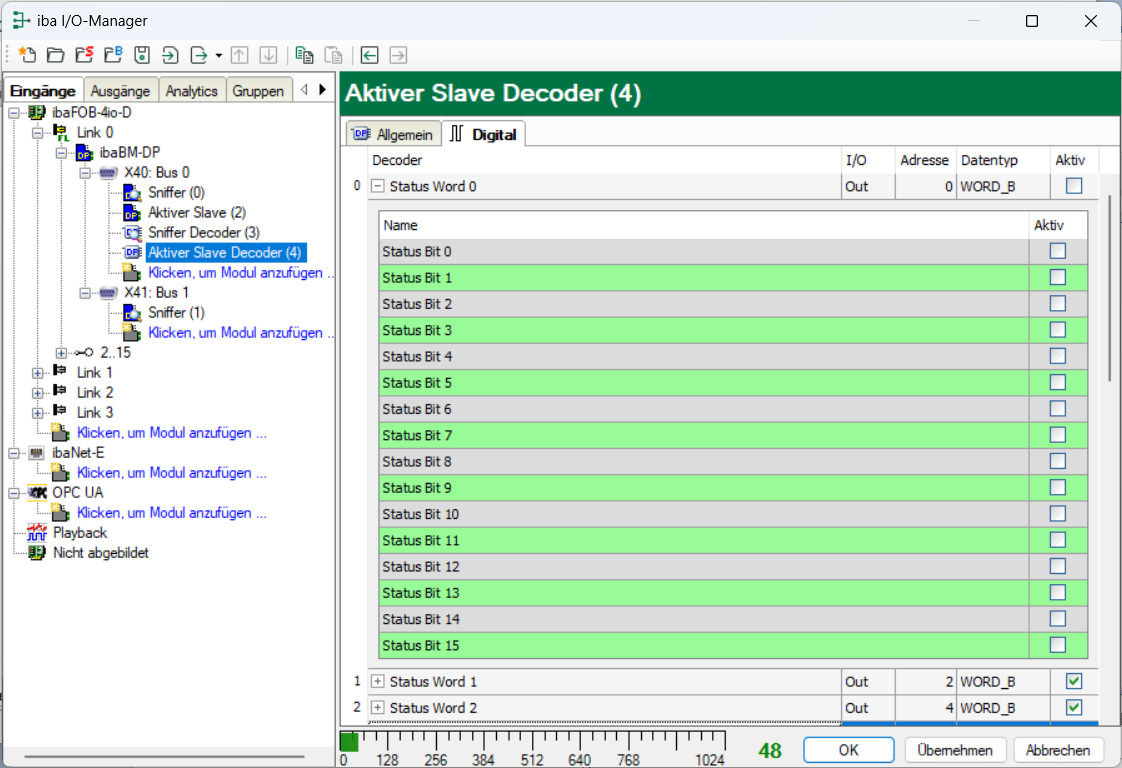Switch to the Analytics tab
This screenshot has height=768, width=1122.
tap(192, 91)
